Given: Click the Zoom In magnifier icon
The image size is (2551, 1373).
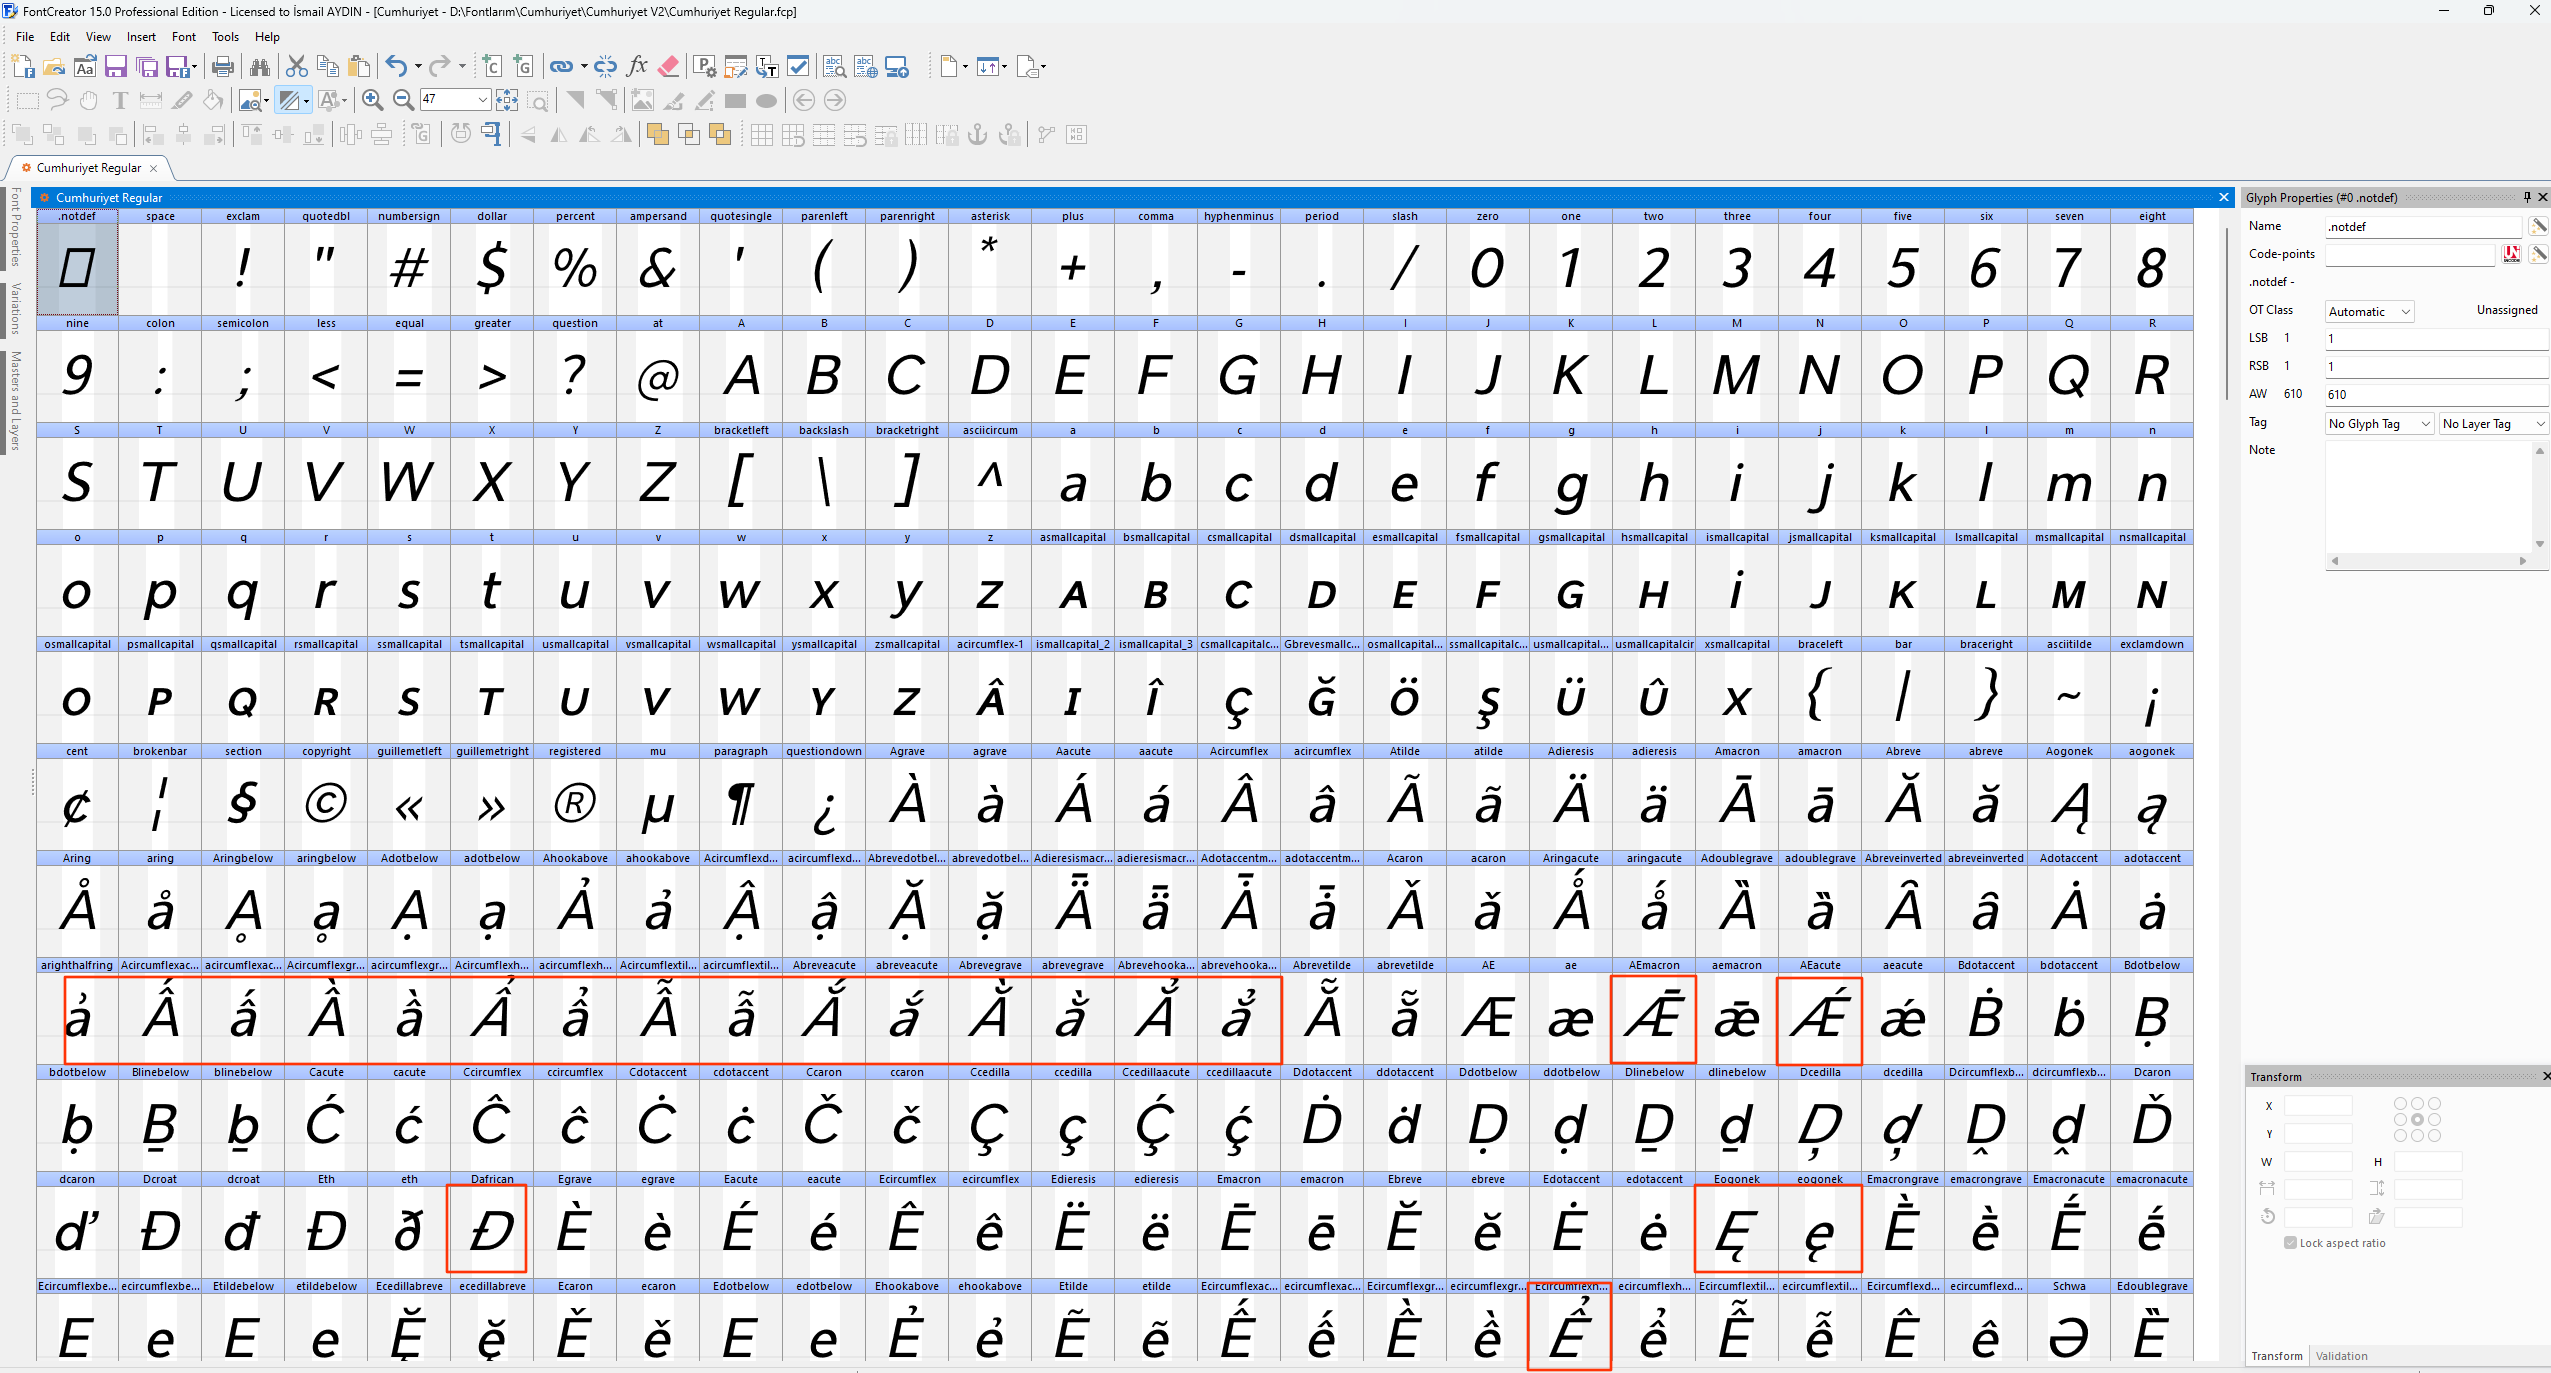Looking at the screenshot, I should pos(372,100).
